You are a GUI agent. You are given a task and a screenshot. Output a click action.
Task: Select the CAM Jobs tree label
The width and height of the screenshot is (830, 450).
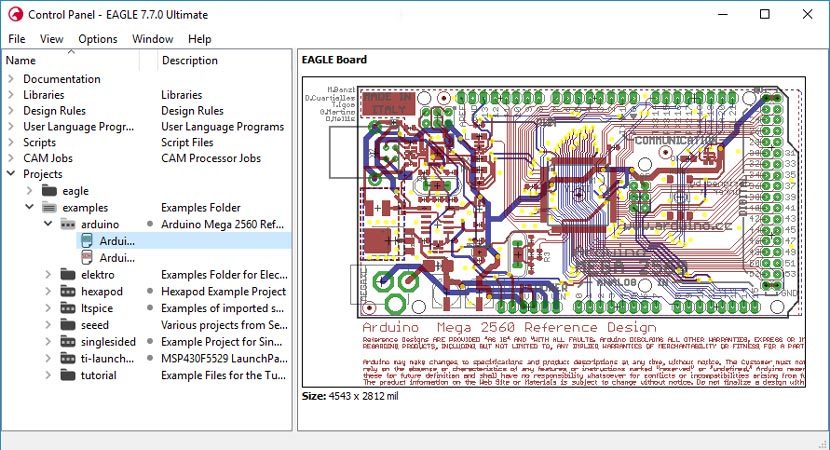tap(48, 158)
